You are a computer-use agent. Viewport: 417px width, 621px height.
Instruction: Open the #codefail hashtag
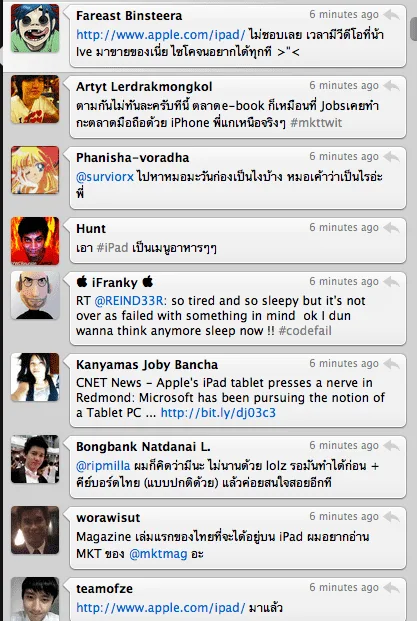[x=305, y=331]
